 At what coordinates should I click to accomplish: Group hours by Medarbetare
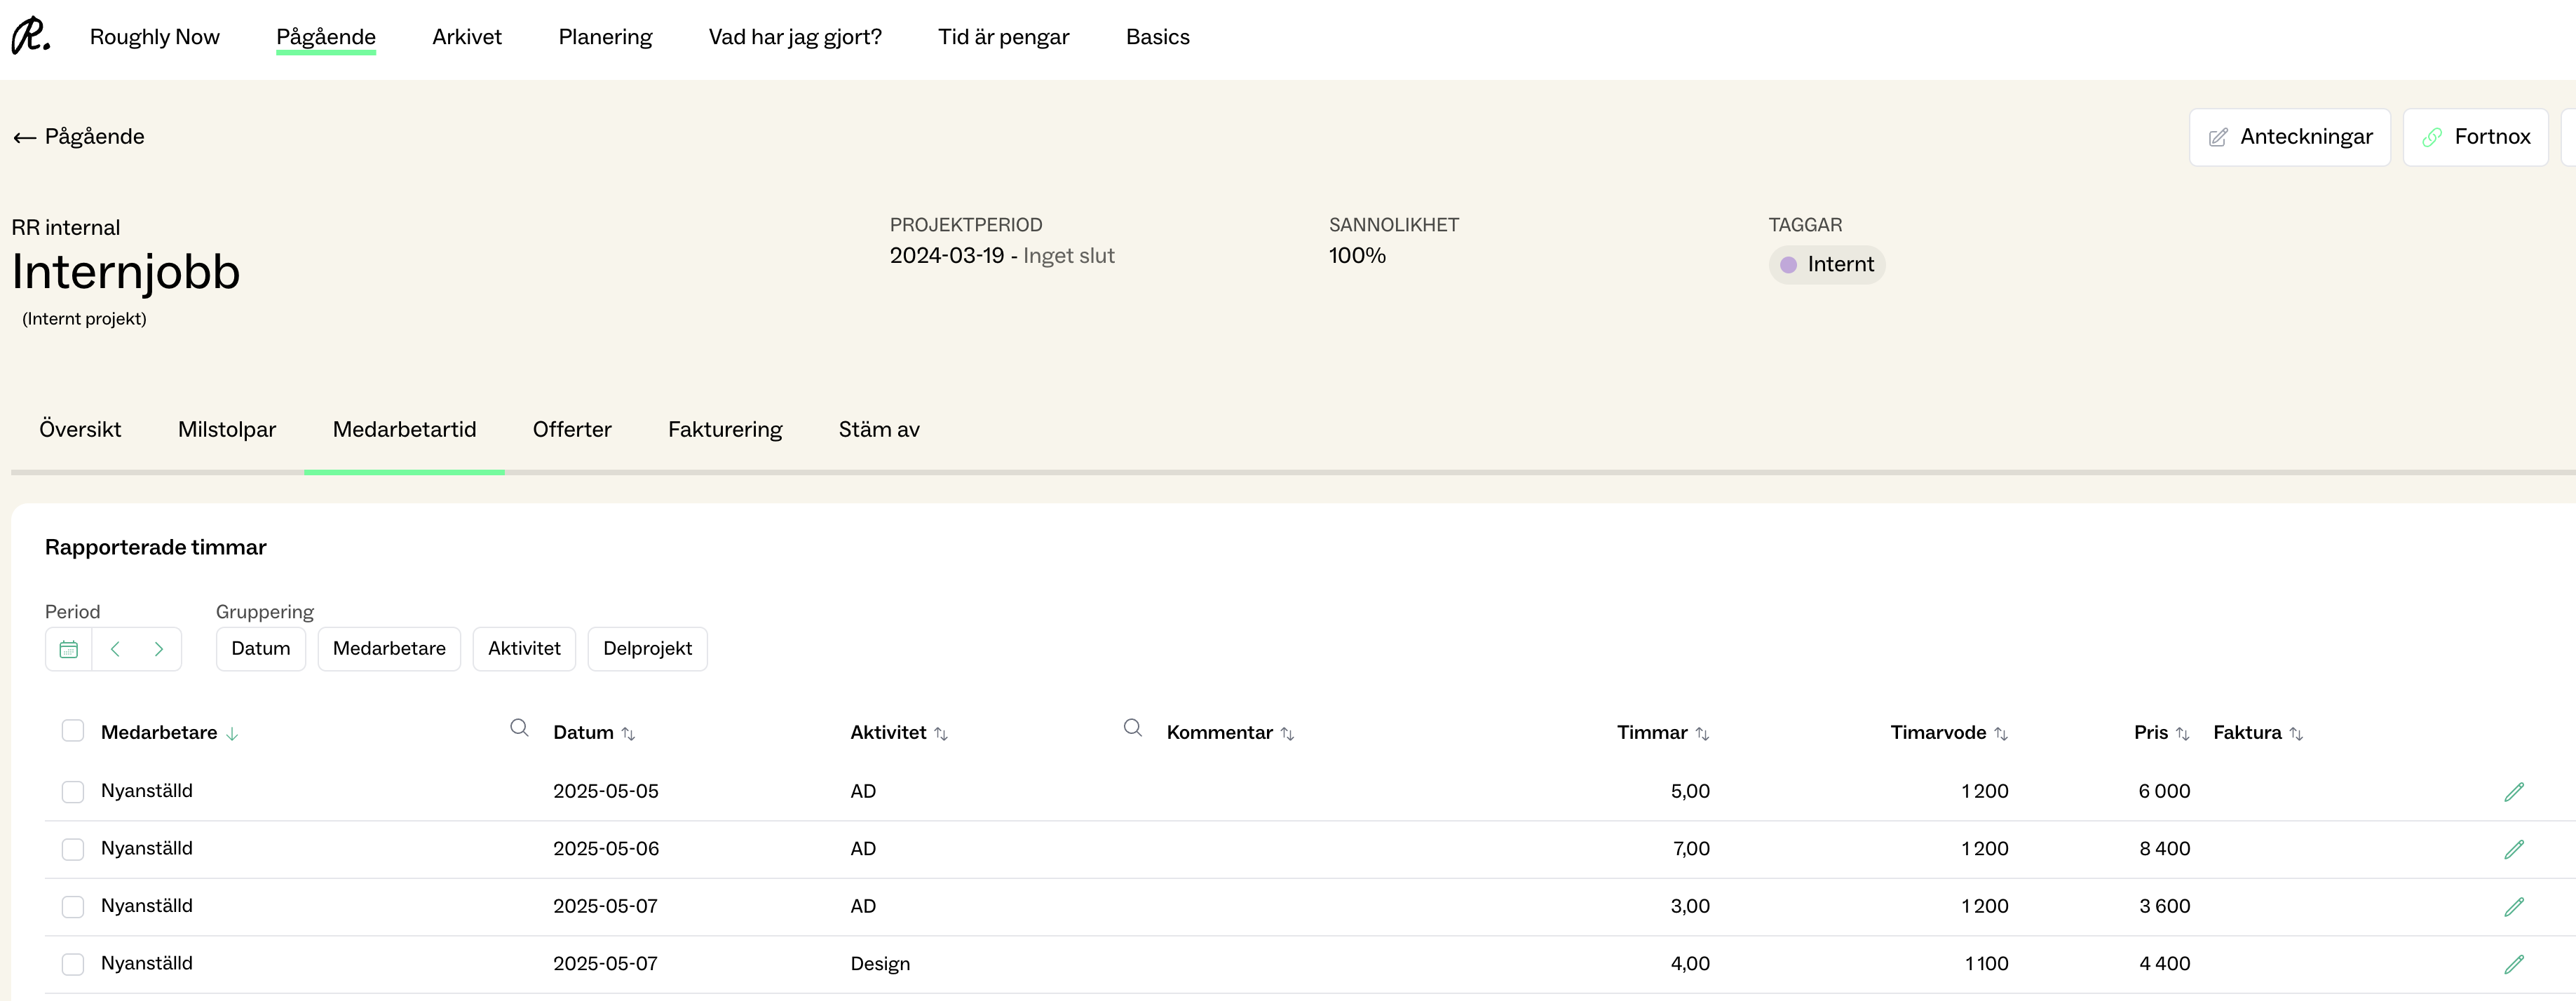tap(389, 649)
